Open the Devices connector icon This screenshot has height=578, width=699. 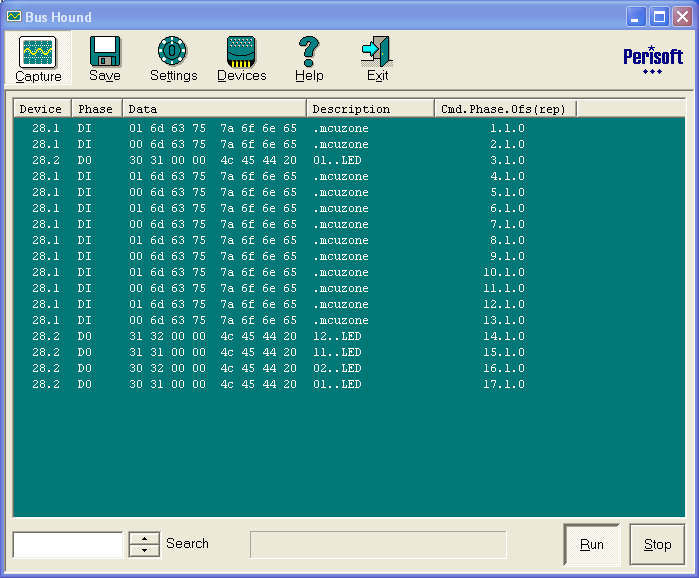241,52
